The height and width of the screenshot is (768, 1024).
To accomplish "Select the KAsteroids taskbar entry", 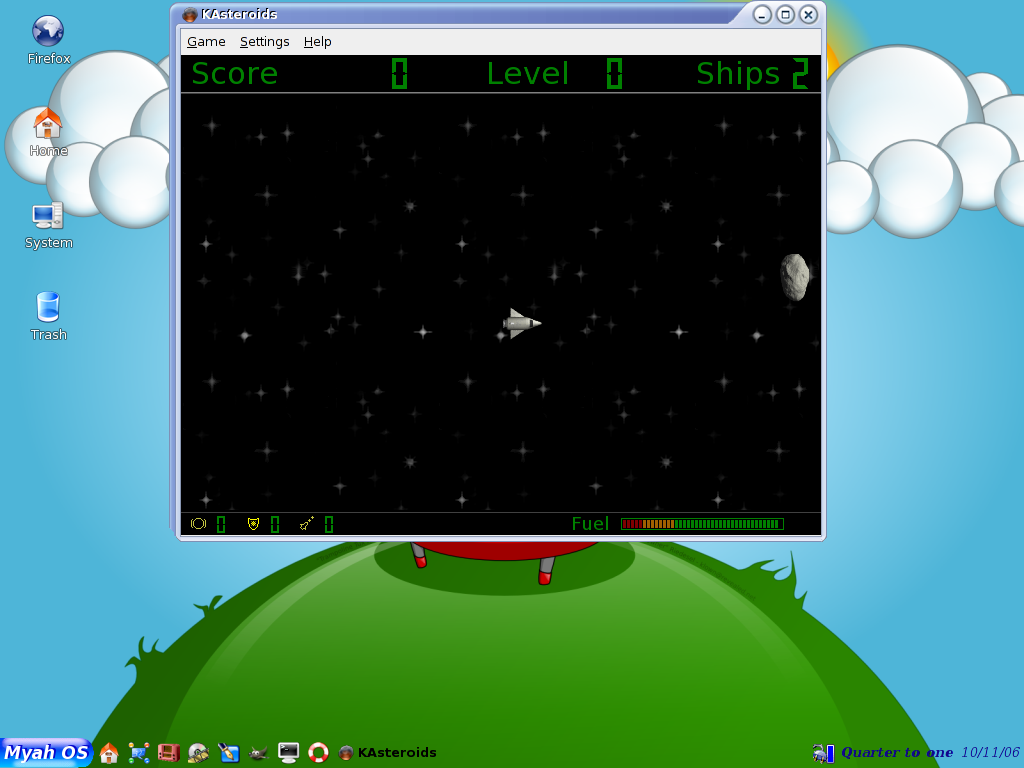I will pos(388,753).
